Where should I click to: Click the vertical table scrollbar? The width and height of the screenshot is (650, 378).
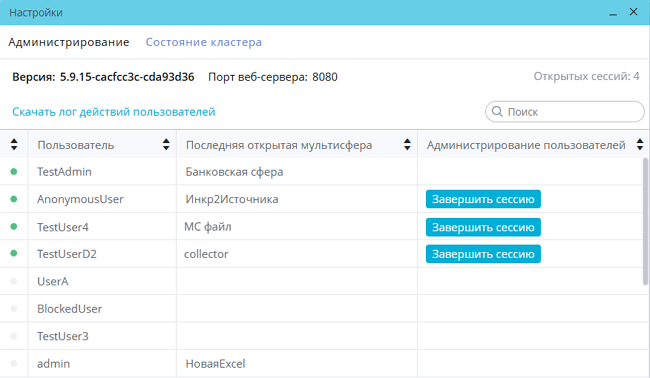click(645, 221)
